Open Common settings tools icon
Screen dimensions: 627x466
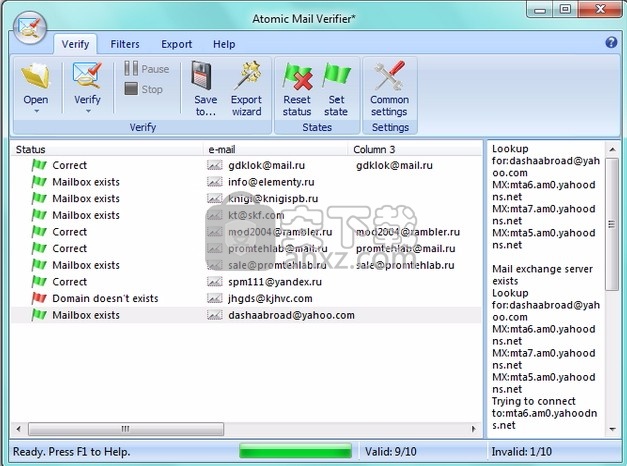(389, 75)
